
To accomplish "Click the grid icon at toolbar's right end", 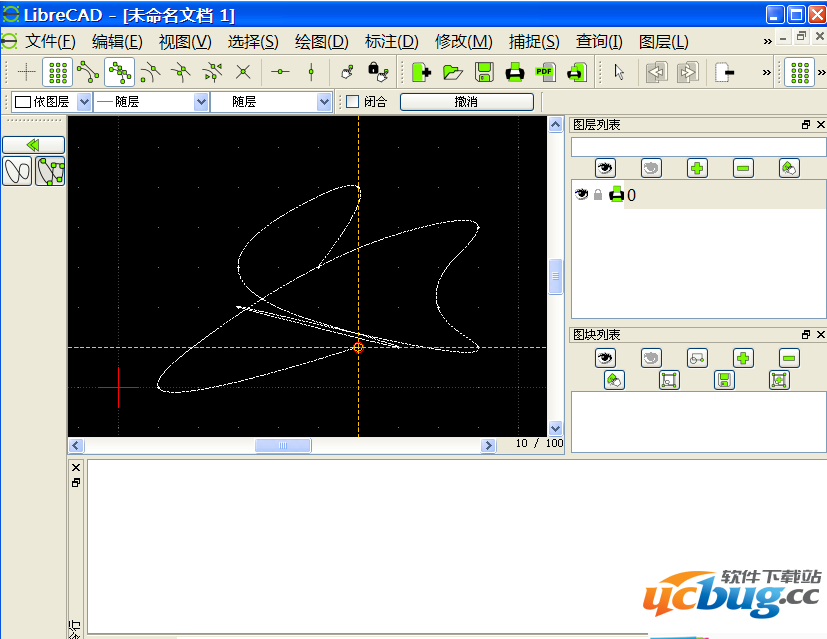I will (800, 72).
